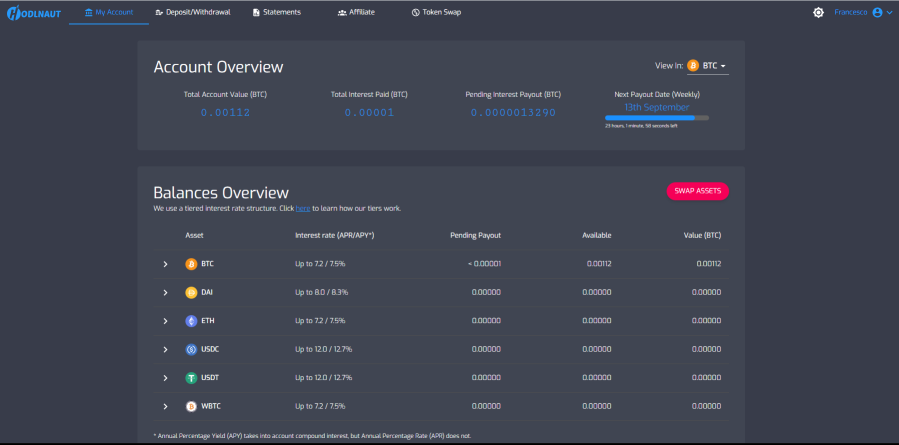
Task: Click the Statements document icon
Action: tap(256, 13)
